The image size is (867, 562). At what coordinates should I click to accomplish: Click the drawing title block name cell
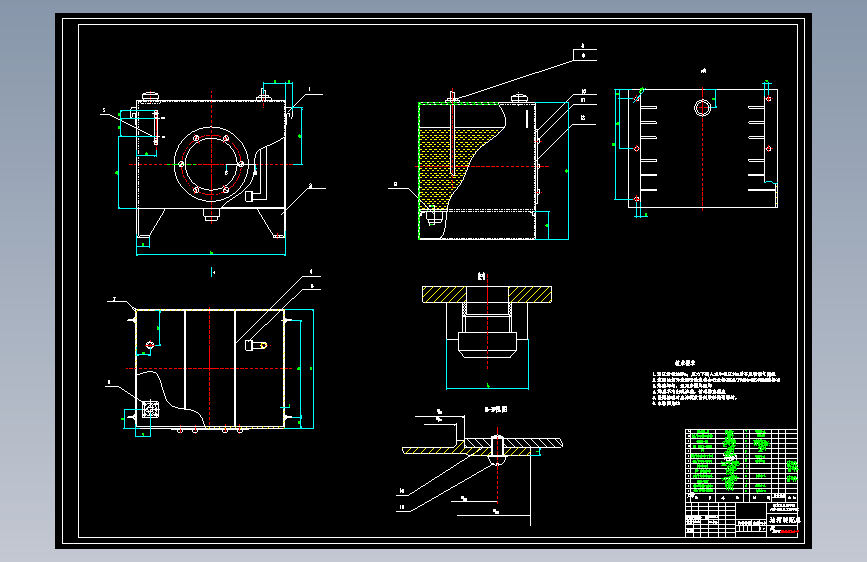784,520
